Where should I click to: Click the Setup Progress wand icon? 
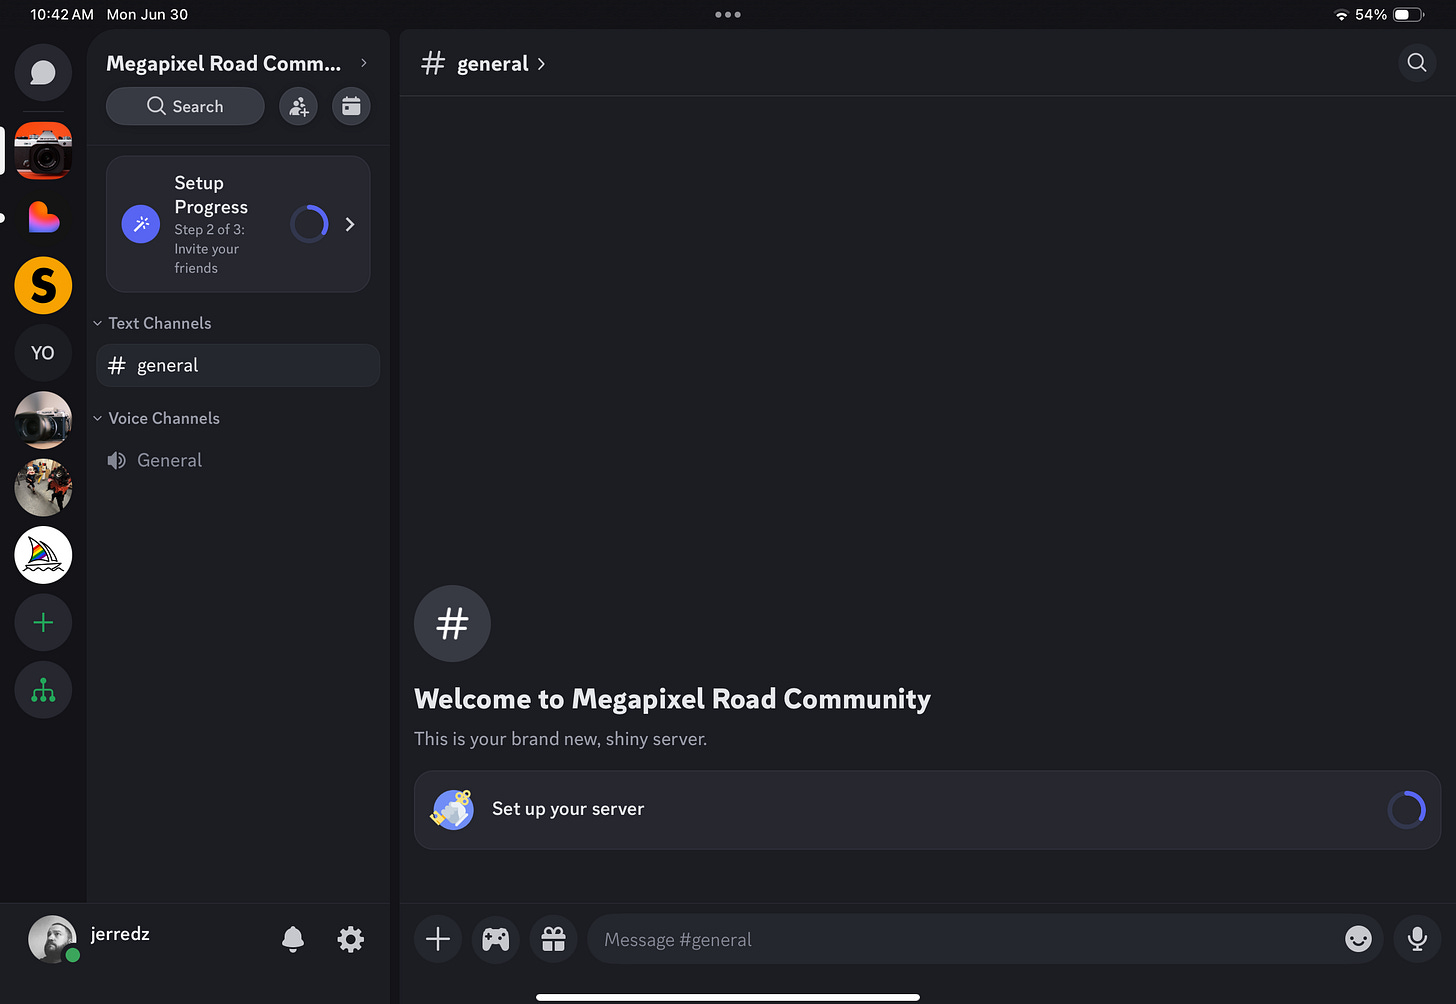(x=141, y=224)
